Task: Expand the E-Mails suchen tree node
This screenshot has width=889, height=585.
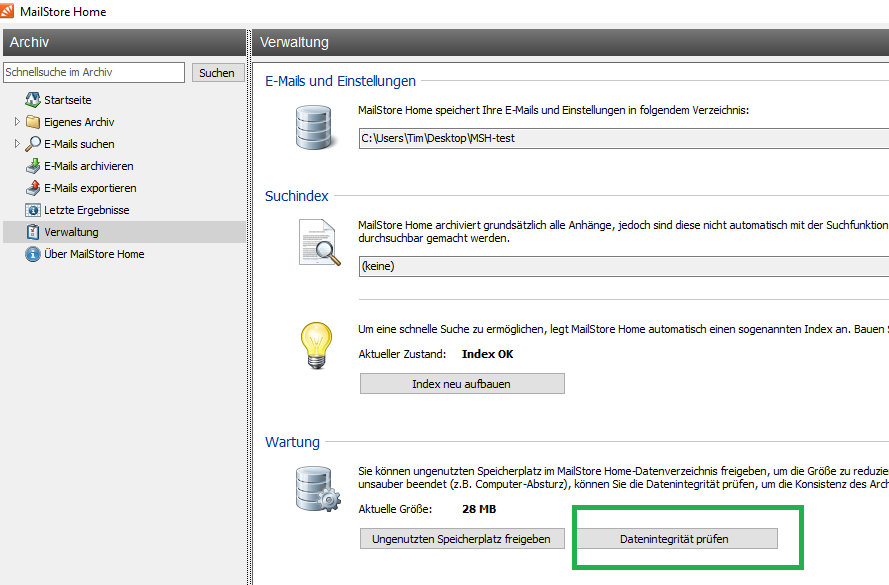Action: [x=16, y=144]
